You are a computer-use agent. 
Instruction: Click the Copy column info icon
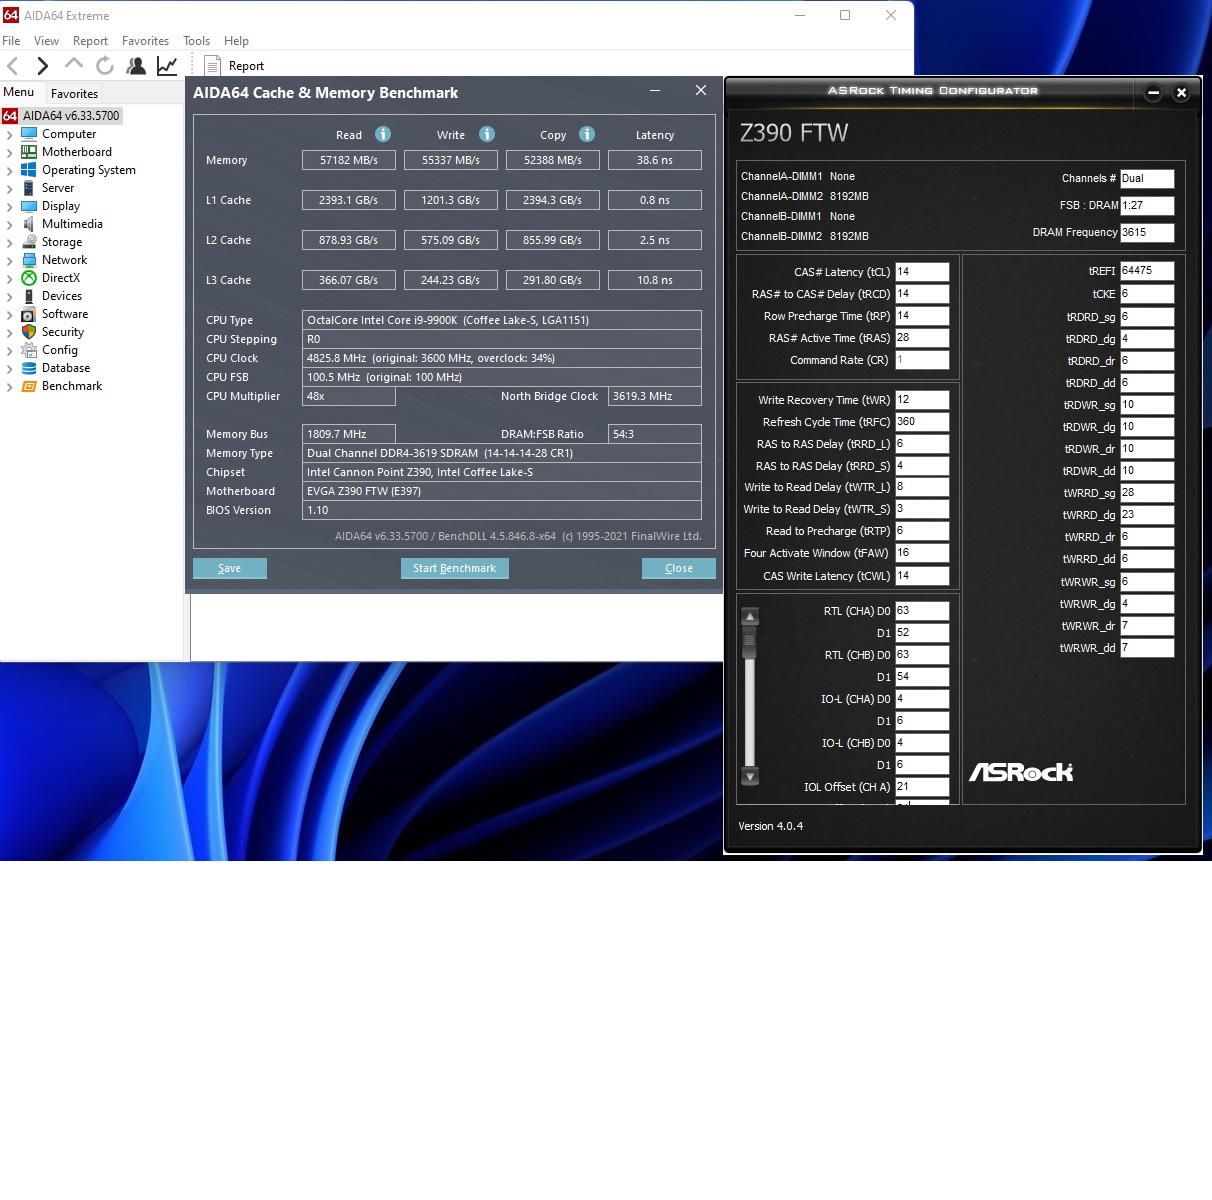(x=587, y=134)
